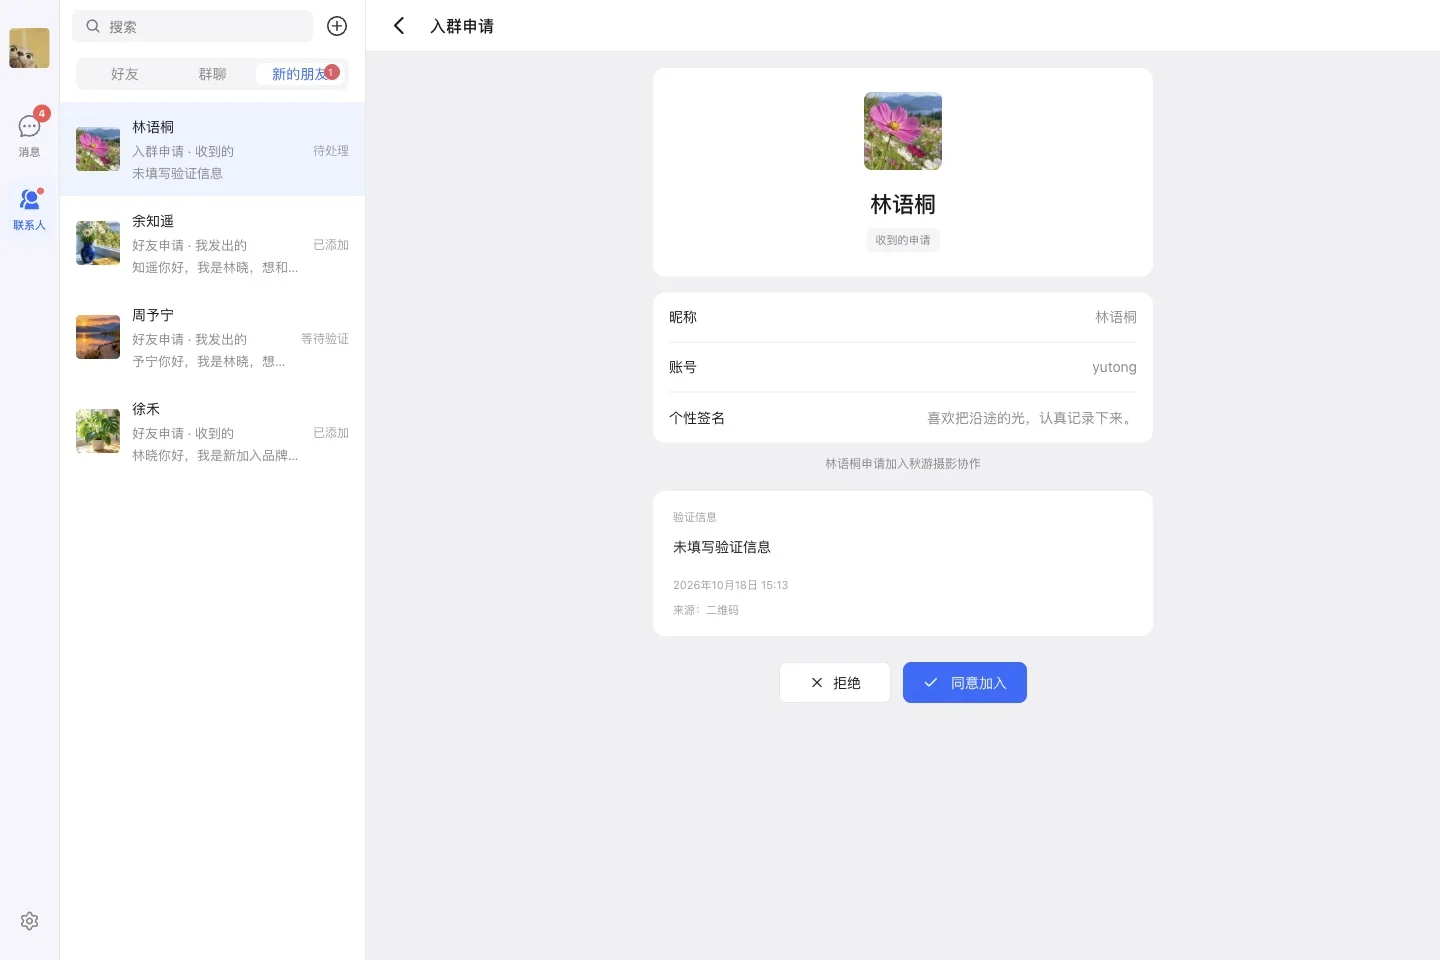The height and width of the screenshot is (960, 1440).
Task: Open 余知遥's friend request row
Action: pos(212,243)
